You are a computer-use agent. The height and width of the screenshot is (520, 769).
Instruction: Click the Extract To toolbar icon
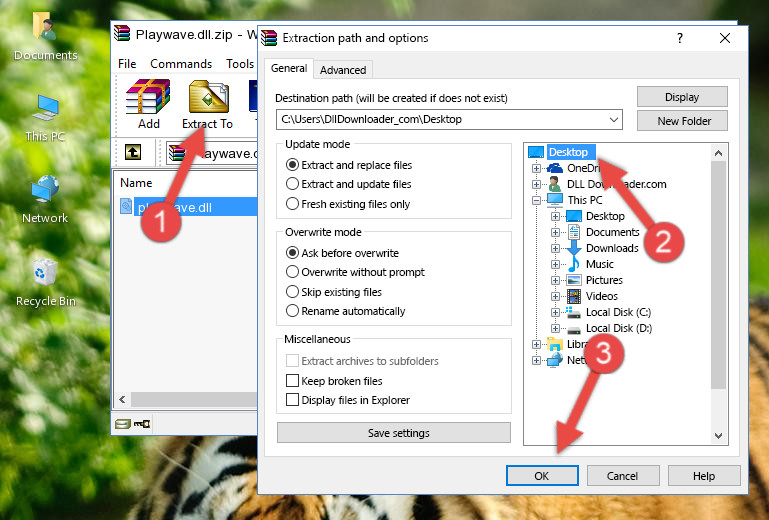pos(208,97)
